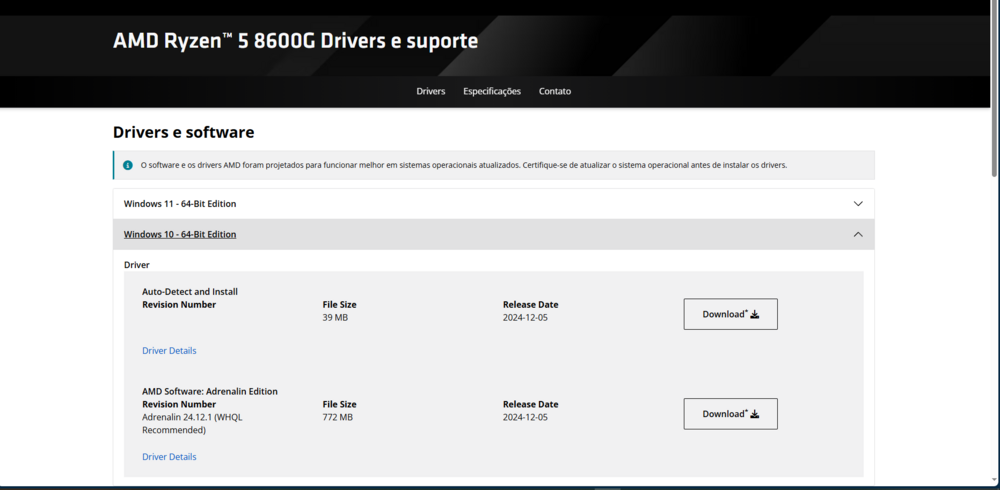Click the Auto-Detect and Install driver title
The width and height of the screenshot is (1000, 490).
pyautogui.click(x=190, y=292)
